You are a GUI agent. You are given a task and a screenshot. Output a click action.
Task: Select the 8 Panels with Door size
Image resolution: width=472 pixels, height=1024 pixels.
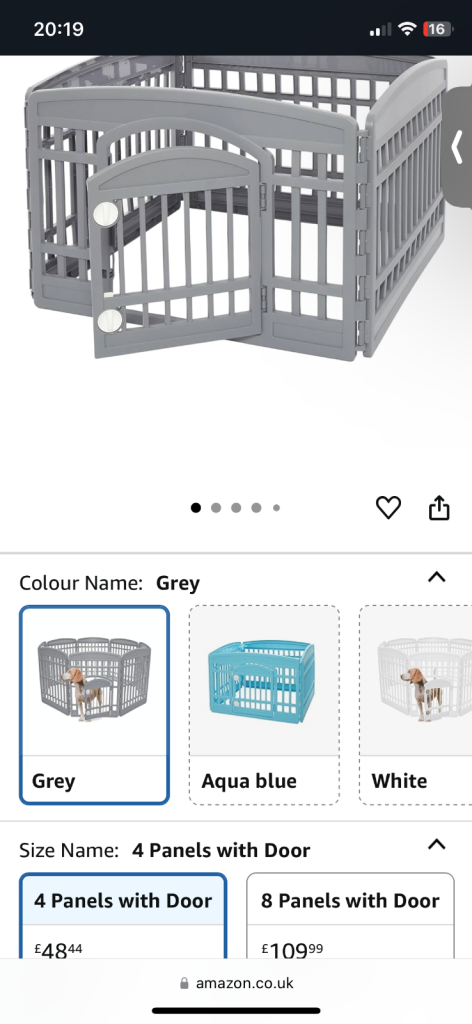(x=351, y=916)
